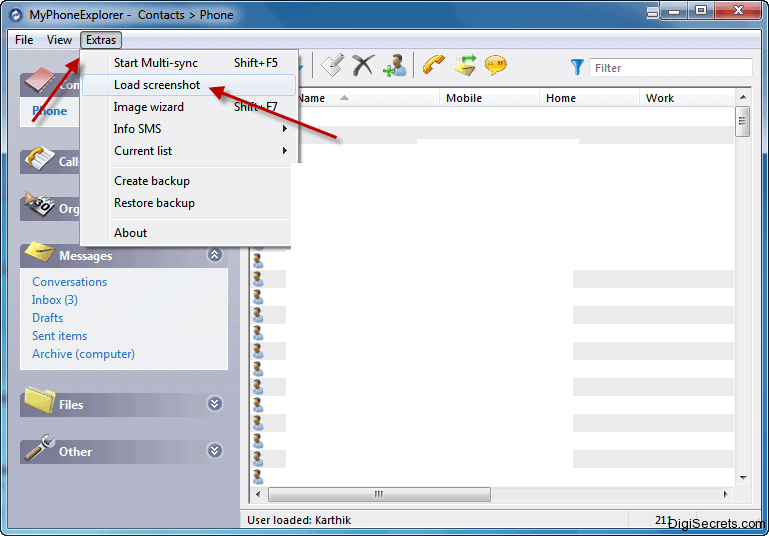Click the Filter input field
This screenshot has width=769, height=536.
pos(670,68)
